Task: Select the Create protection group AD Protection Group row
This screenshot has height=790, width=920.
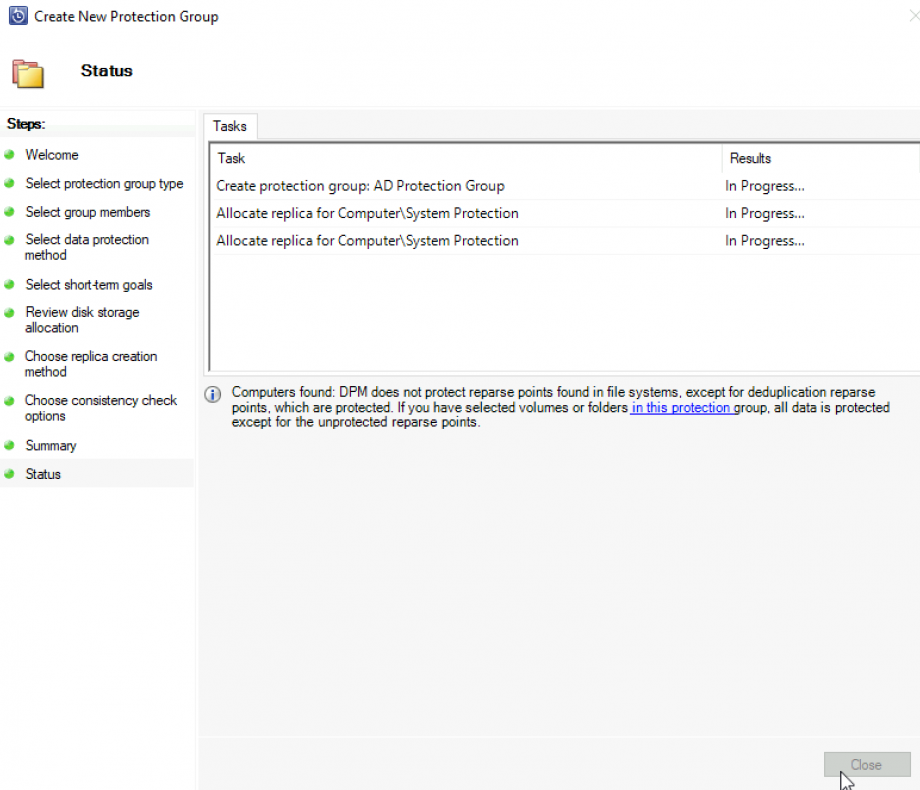Action: (x=360, y=186)
